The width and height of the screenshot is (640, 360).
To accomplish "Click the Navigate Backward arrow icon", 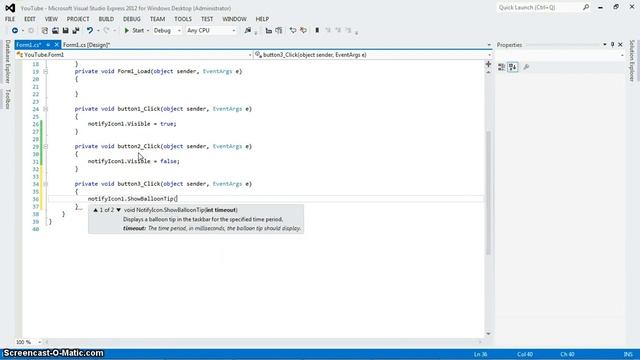I will (15, 31).
